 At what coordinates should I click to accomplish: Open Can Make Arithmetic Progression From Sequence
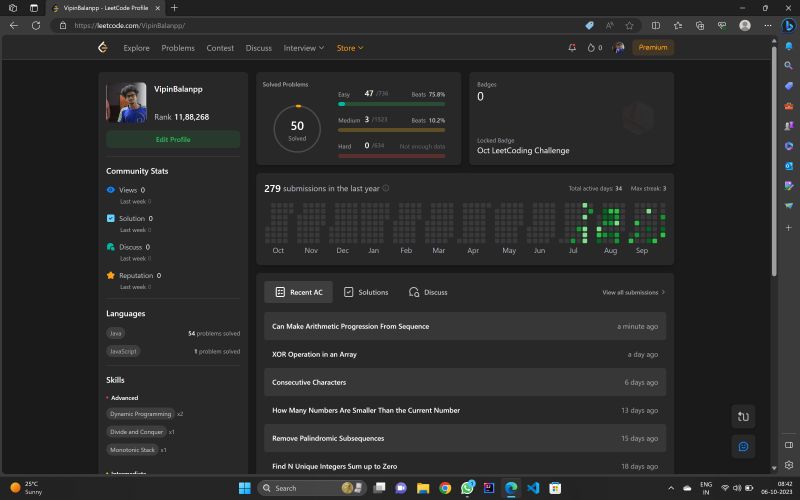pos(465,326)
